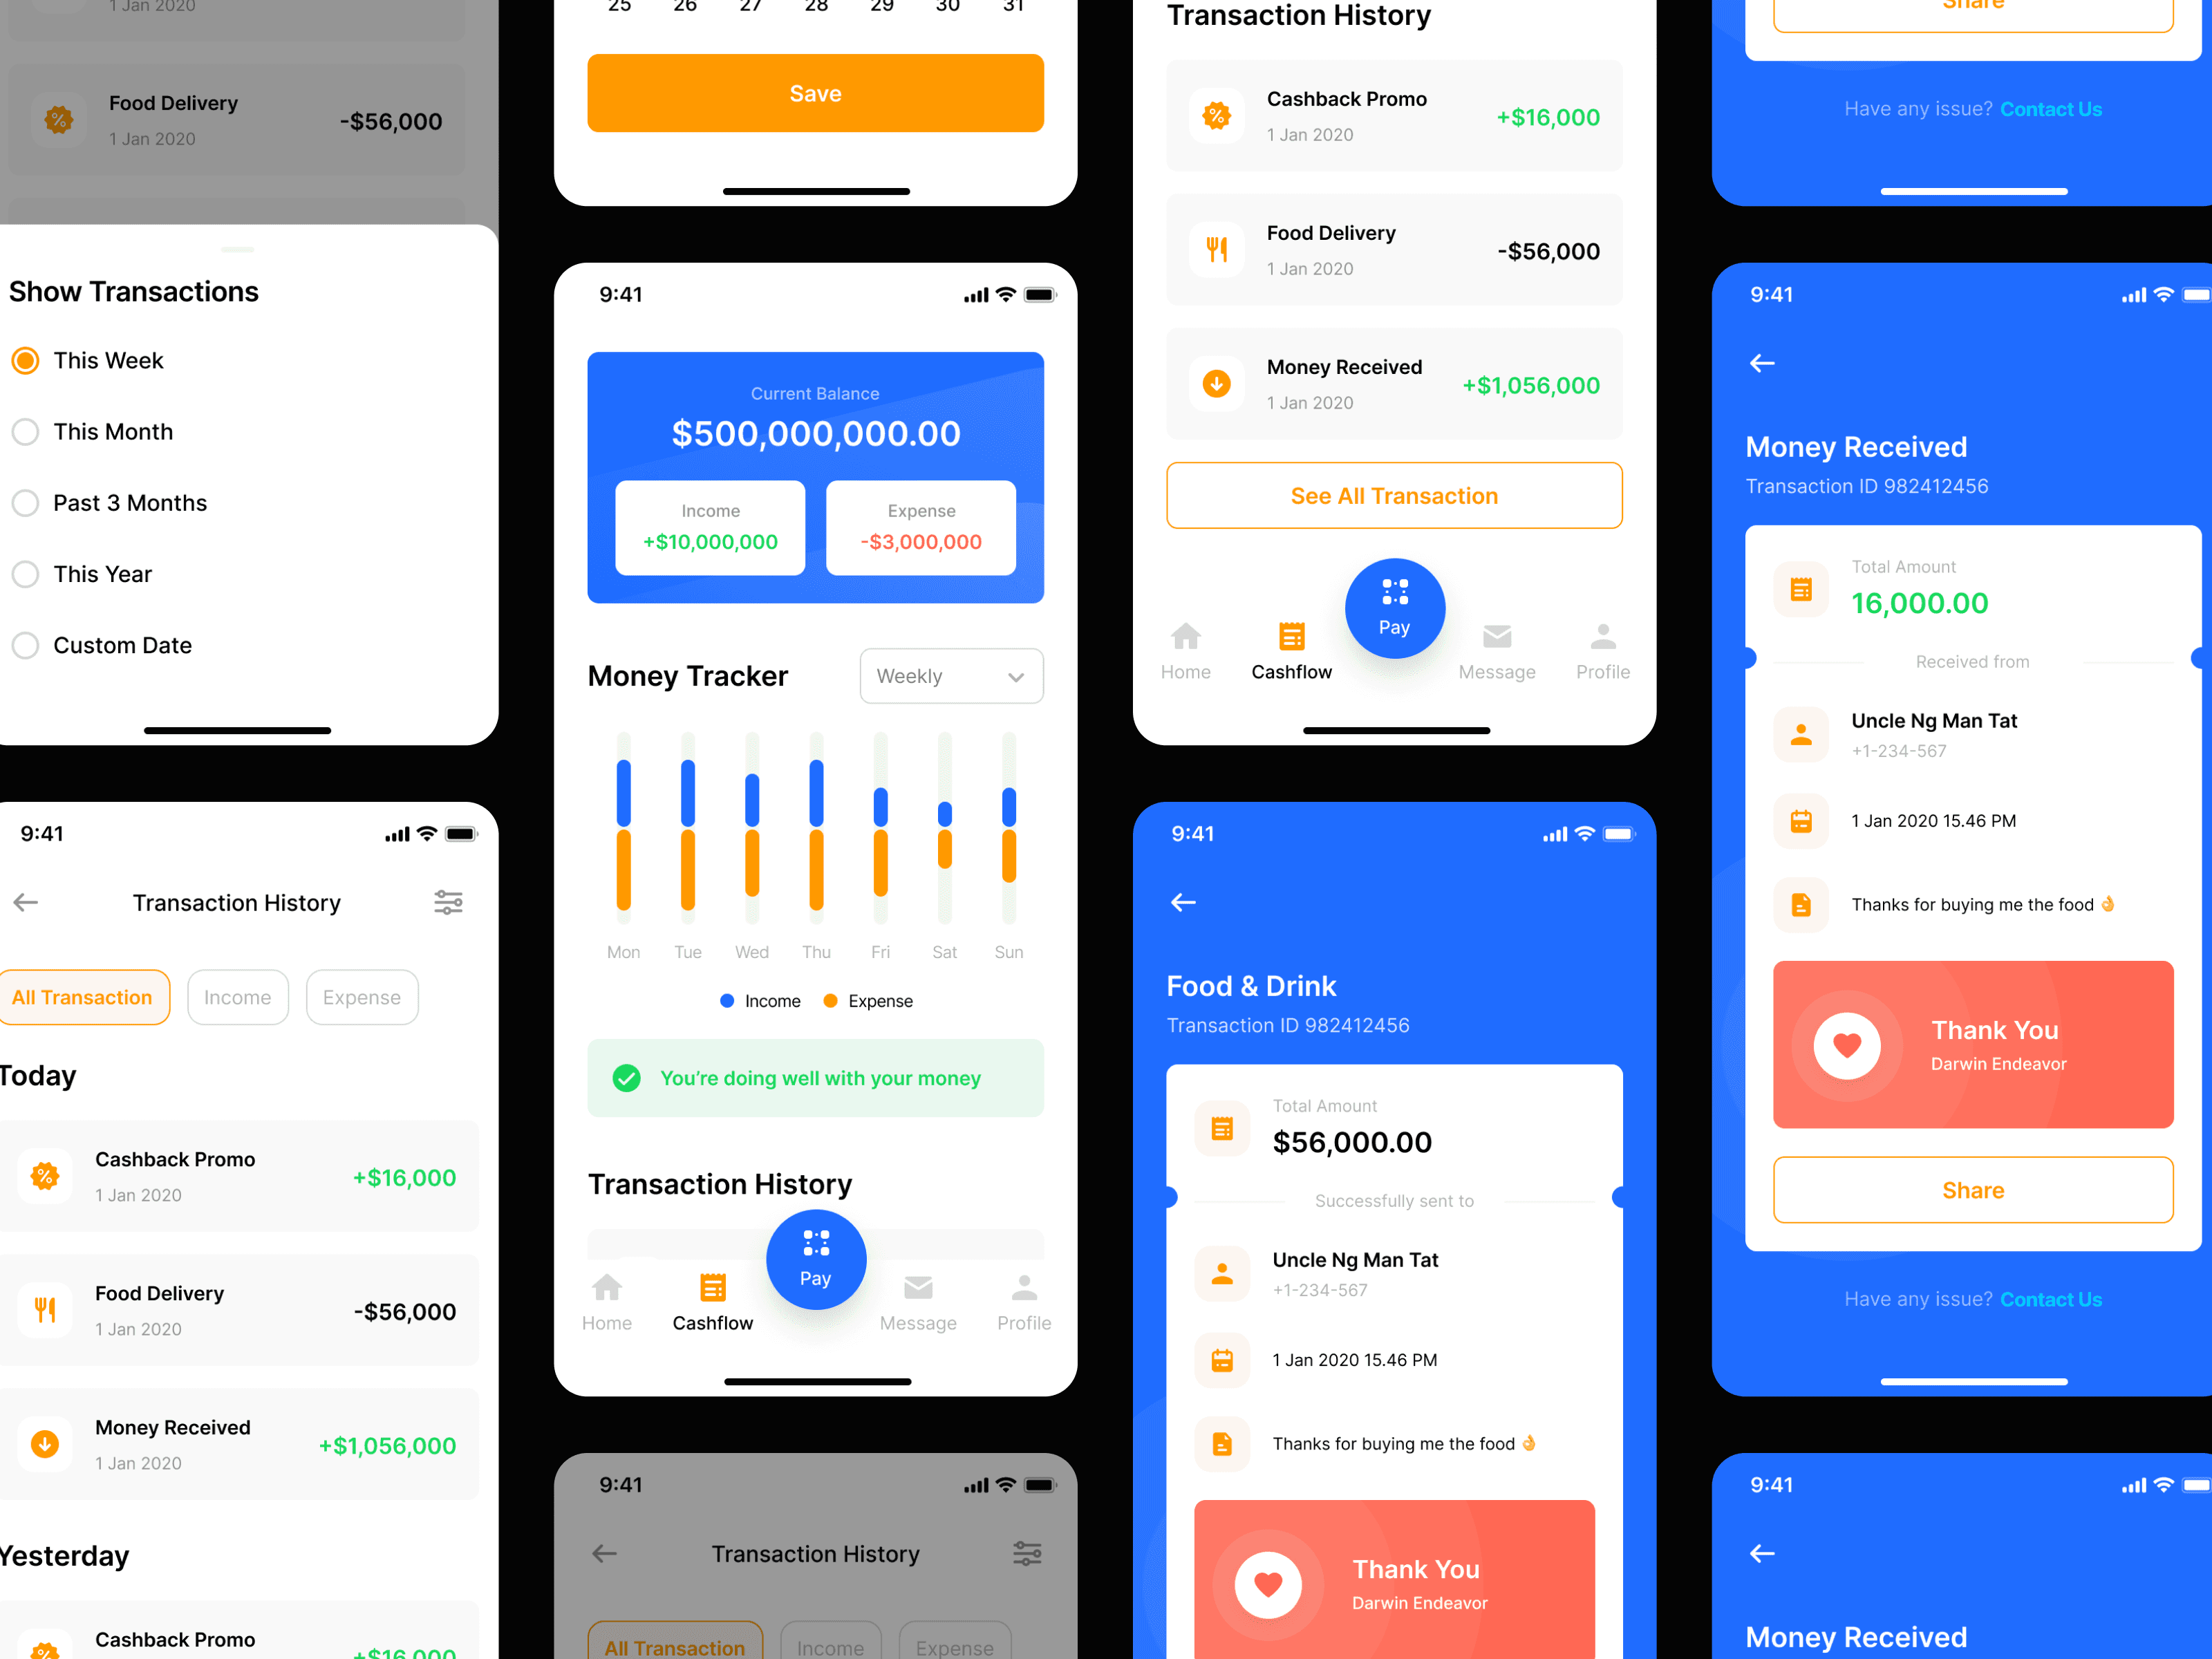2212x1659 pixels.
Task: Tap the Pay button icon
Action: coord(814,1257)
